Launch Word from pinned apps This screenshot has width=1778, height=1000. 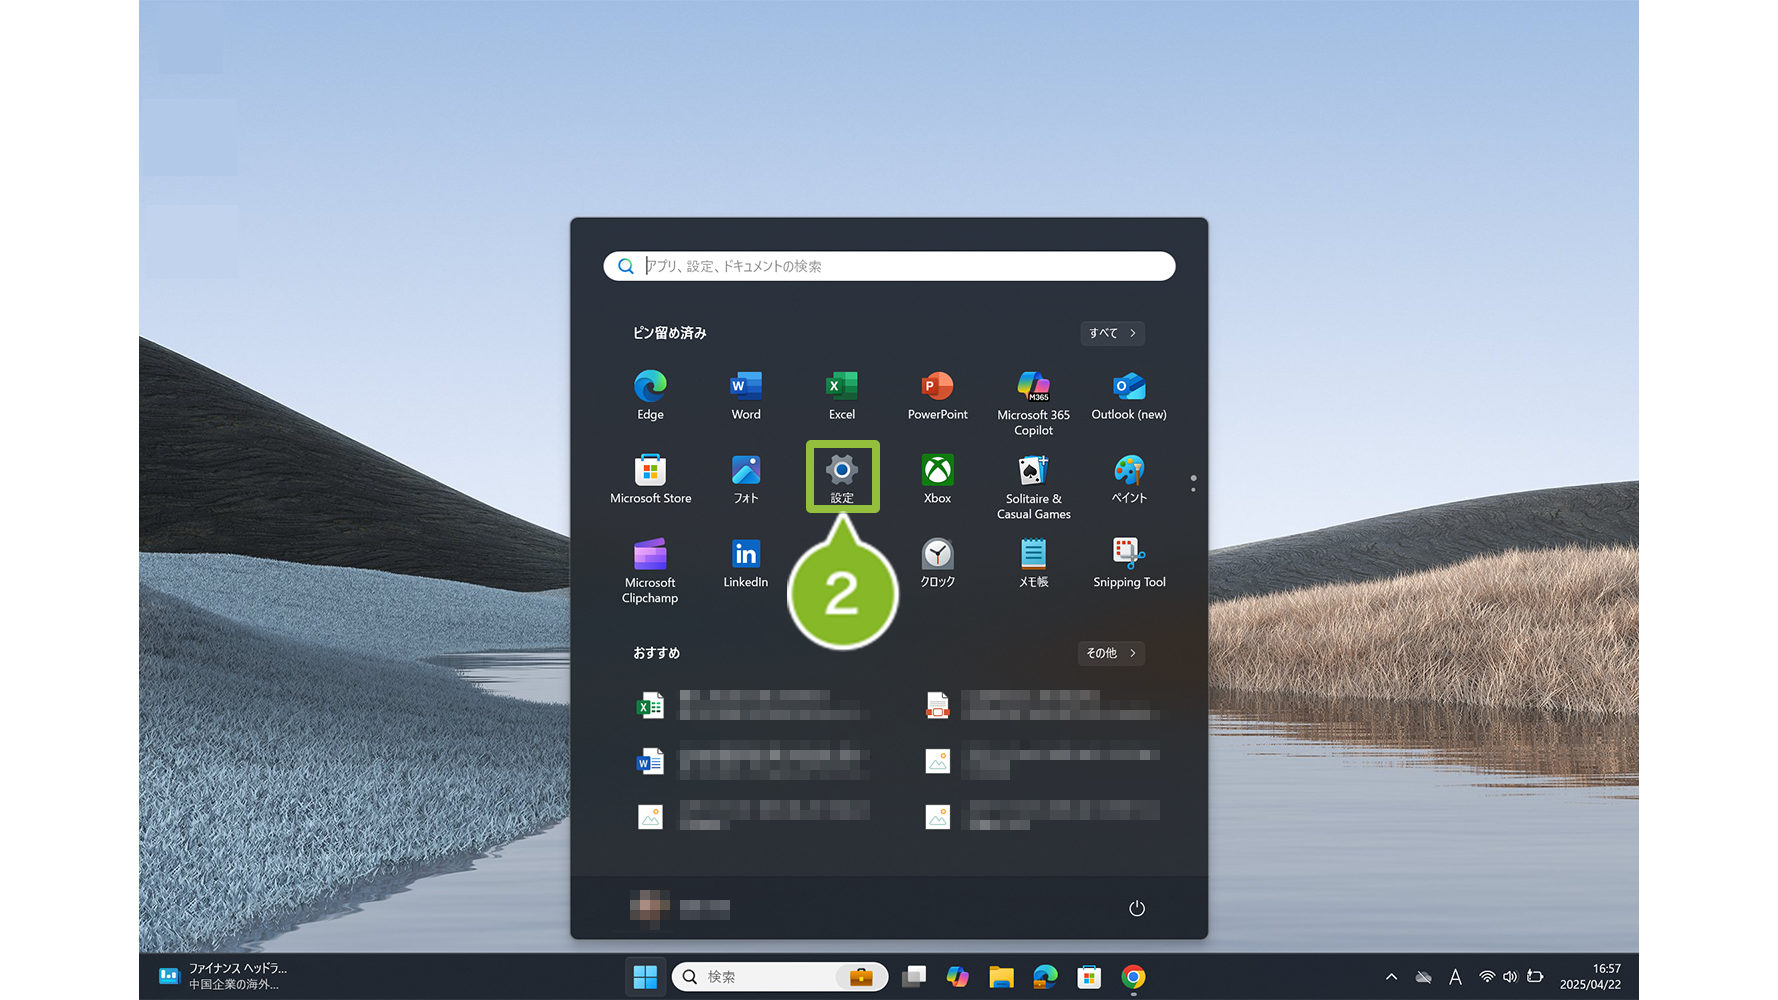tap(746, 395)
